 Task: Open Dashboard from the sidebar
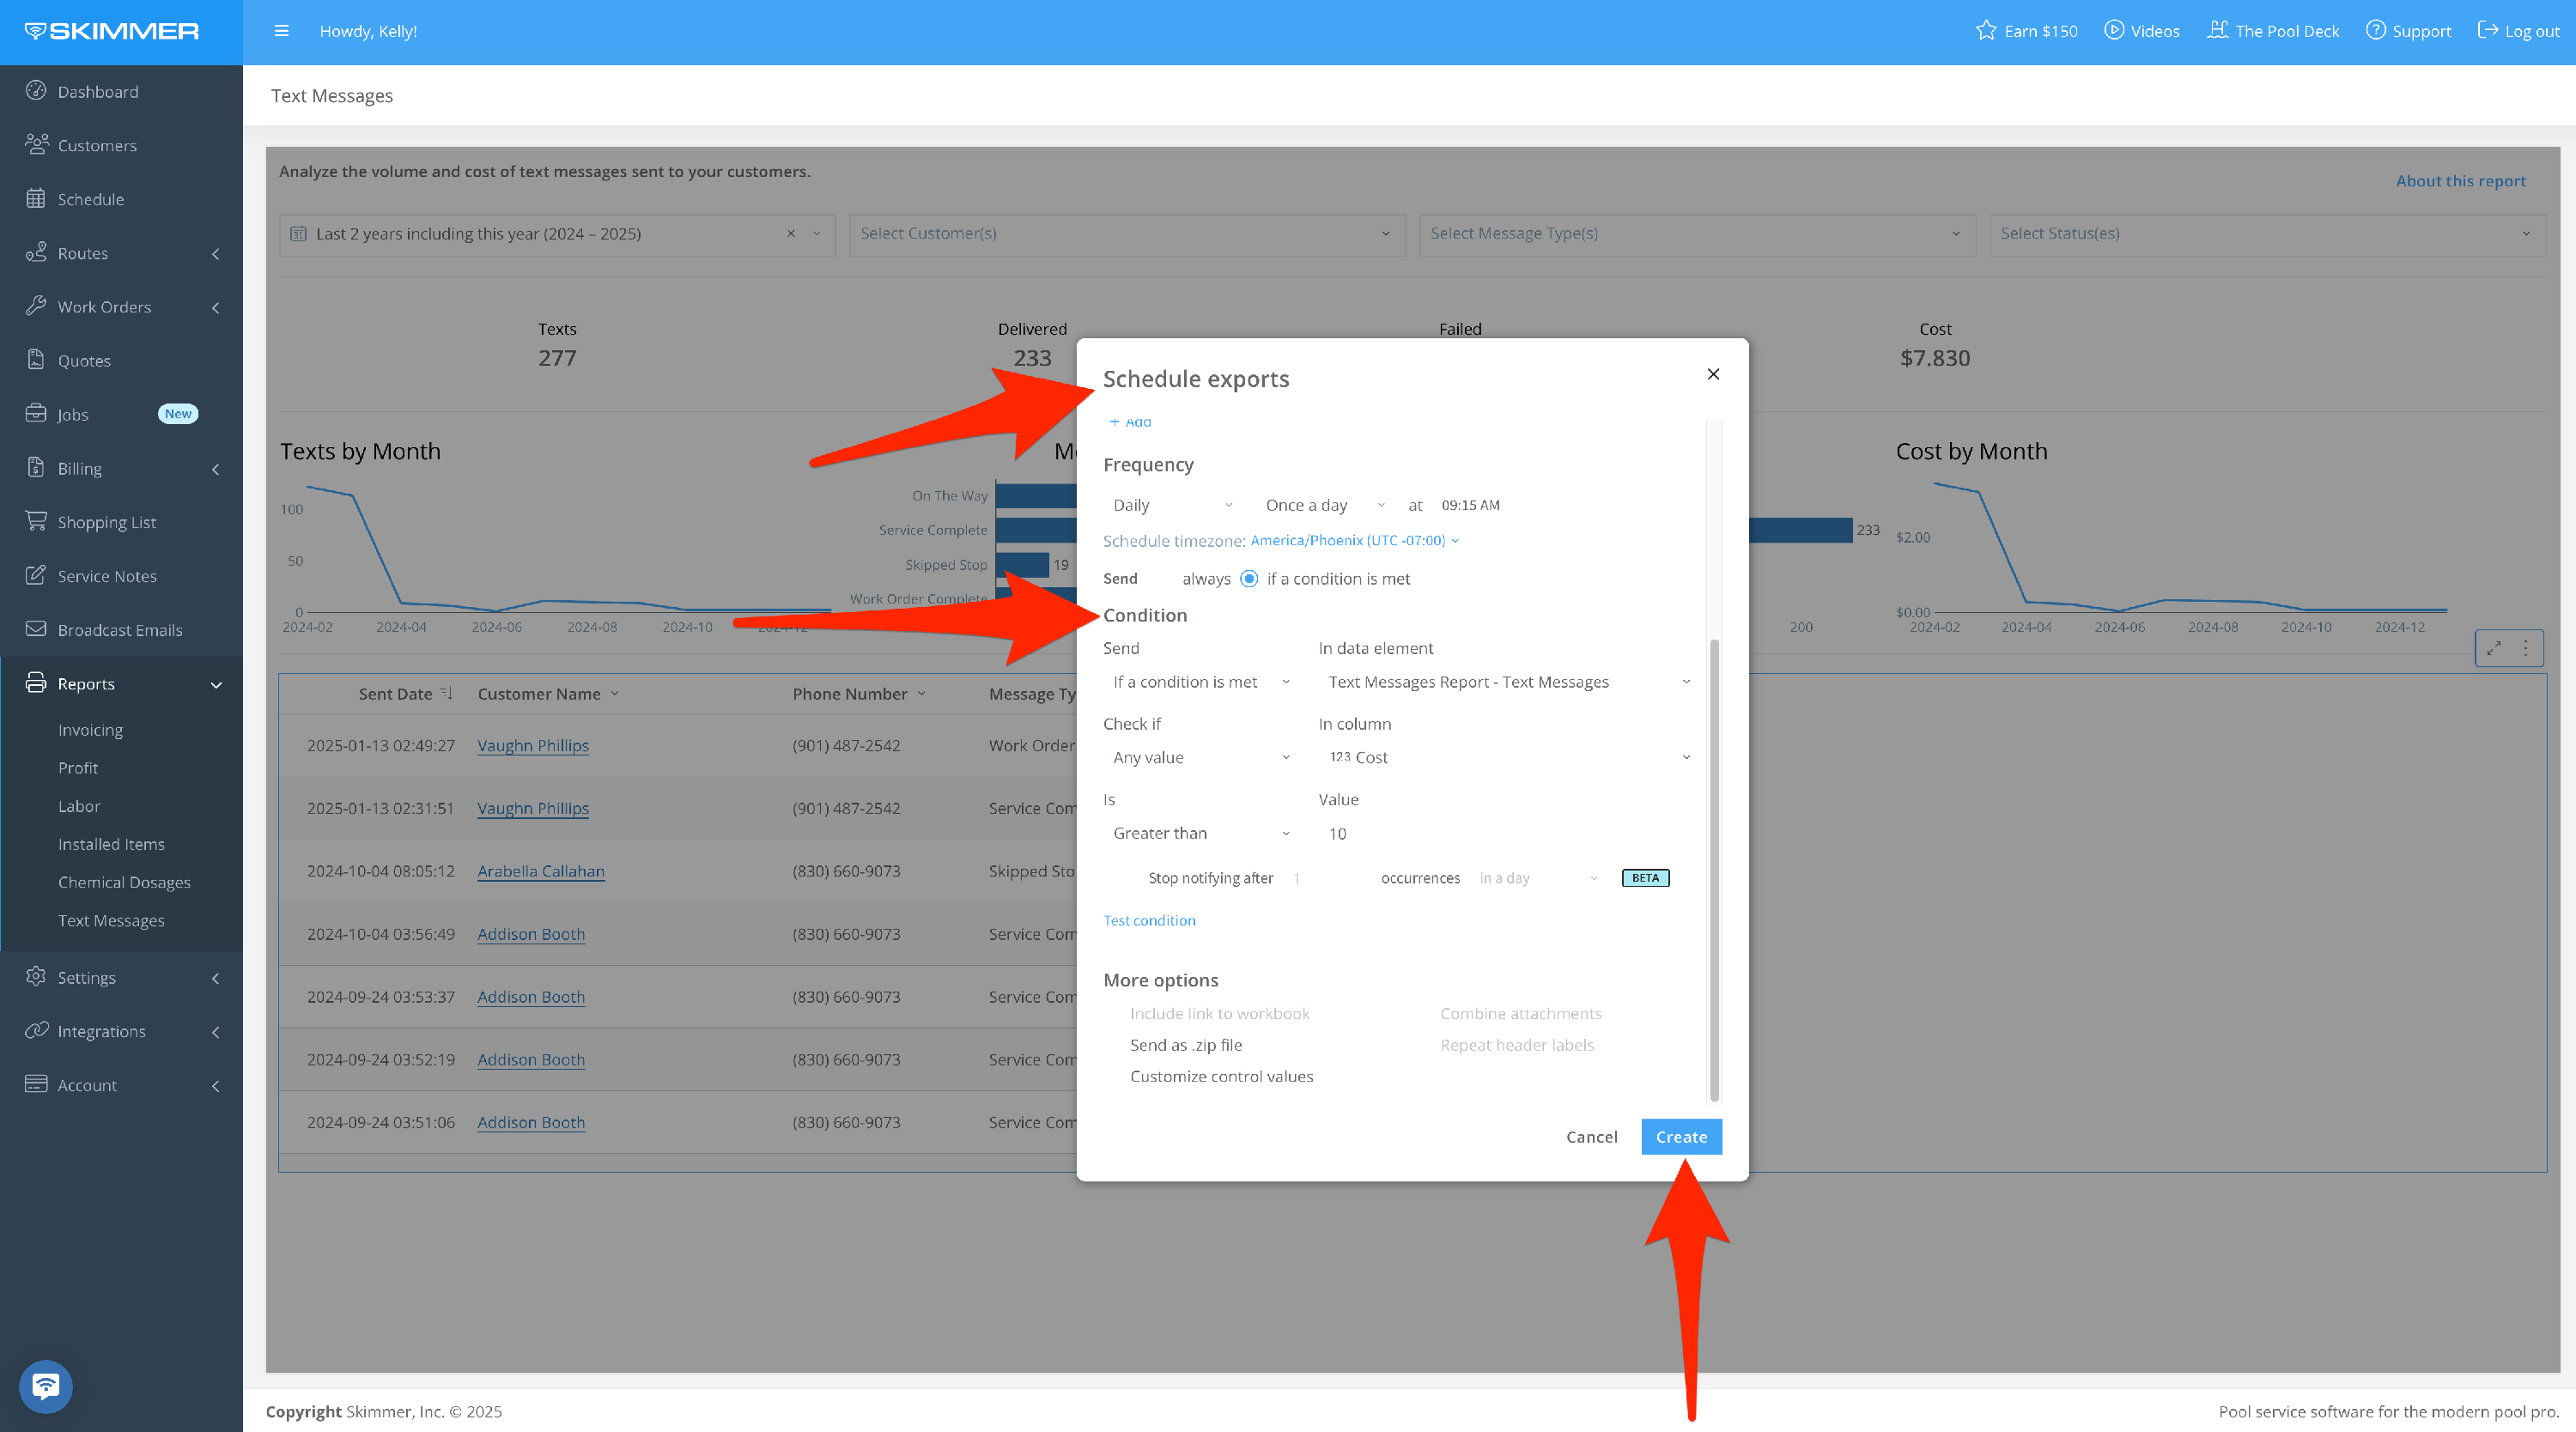pyautogui.click(x=97, y=91)
